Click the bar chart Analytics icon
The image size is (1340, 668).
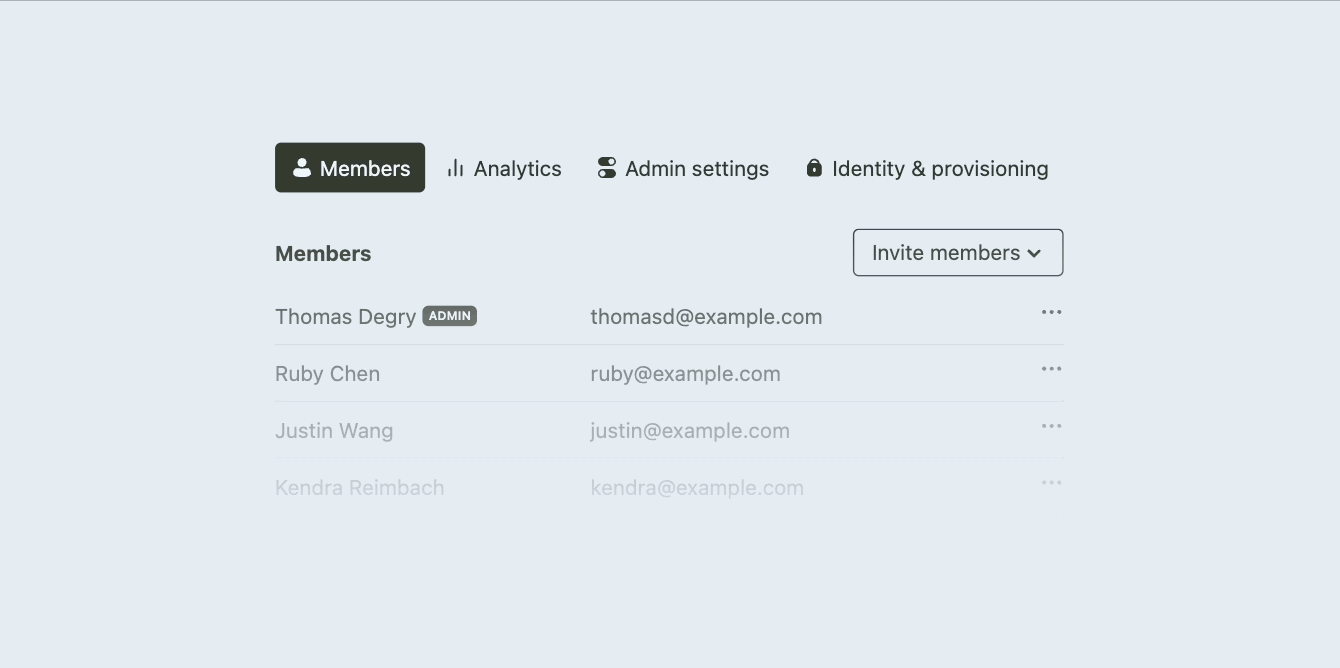[456, 168]
